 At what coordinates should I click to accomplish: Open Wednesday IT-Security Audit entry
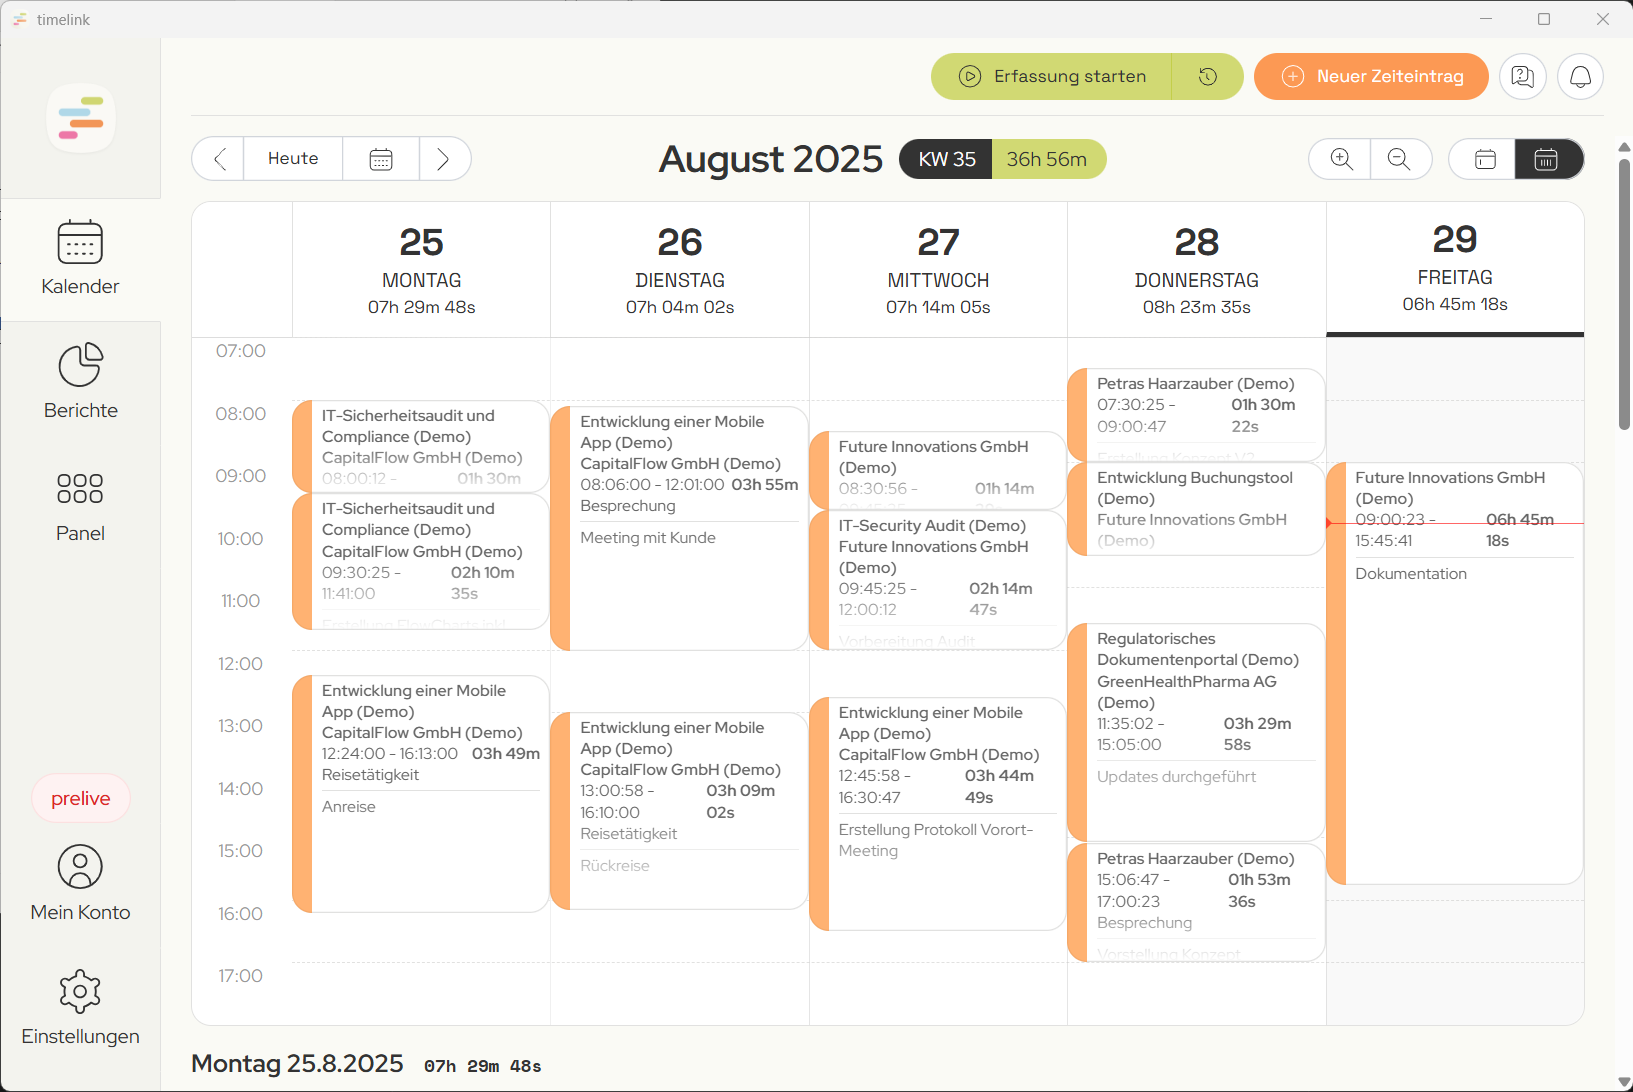(x=938, y=580)
